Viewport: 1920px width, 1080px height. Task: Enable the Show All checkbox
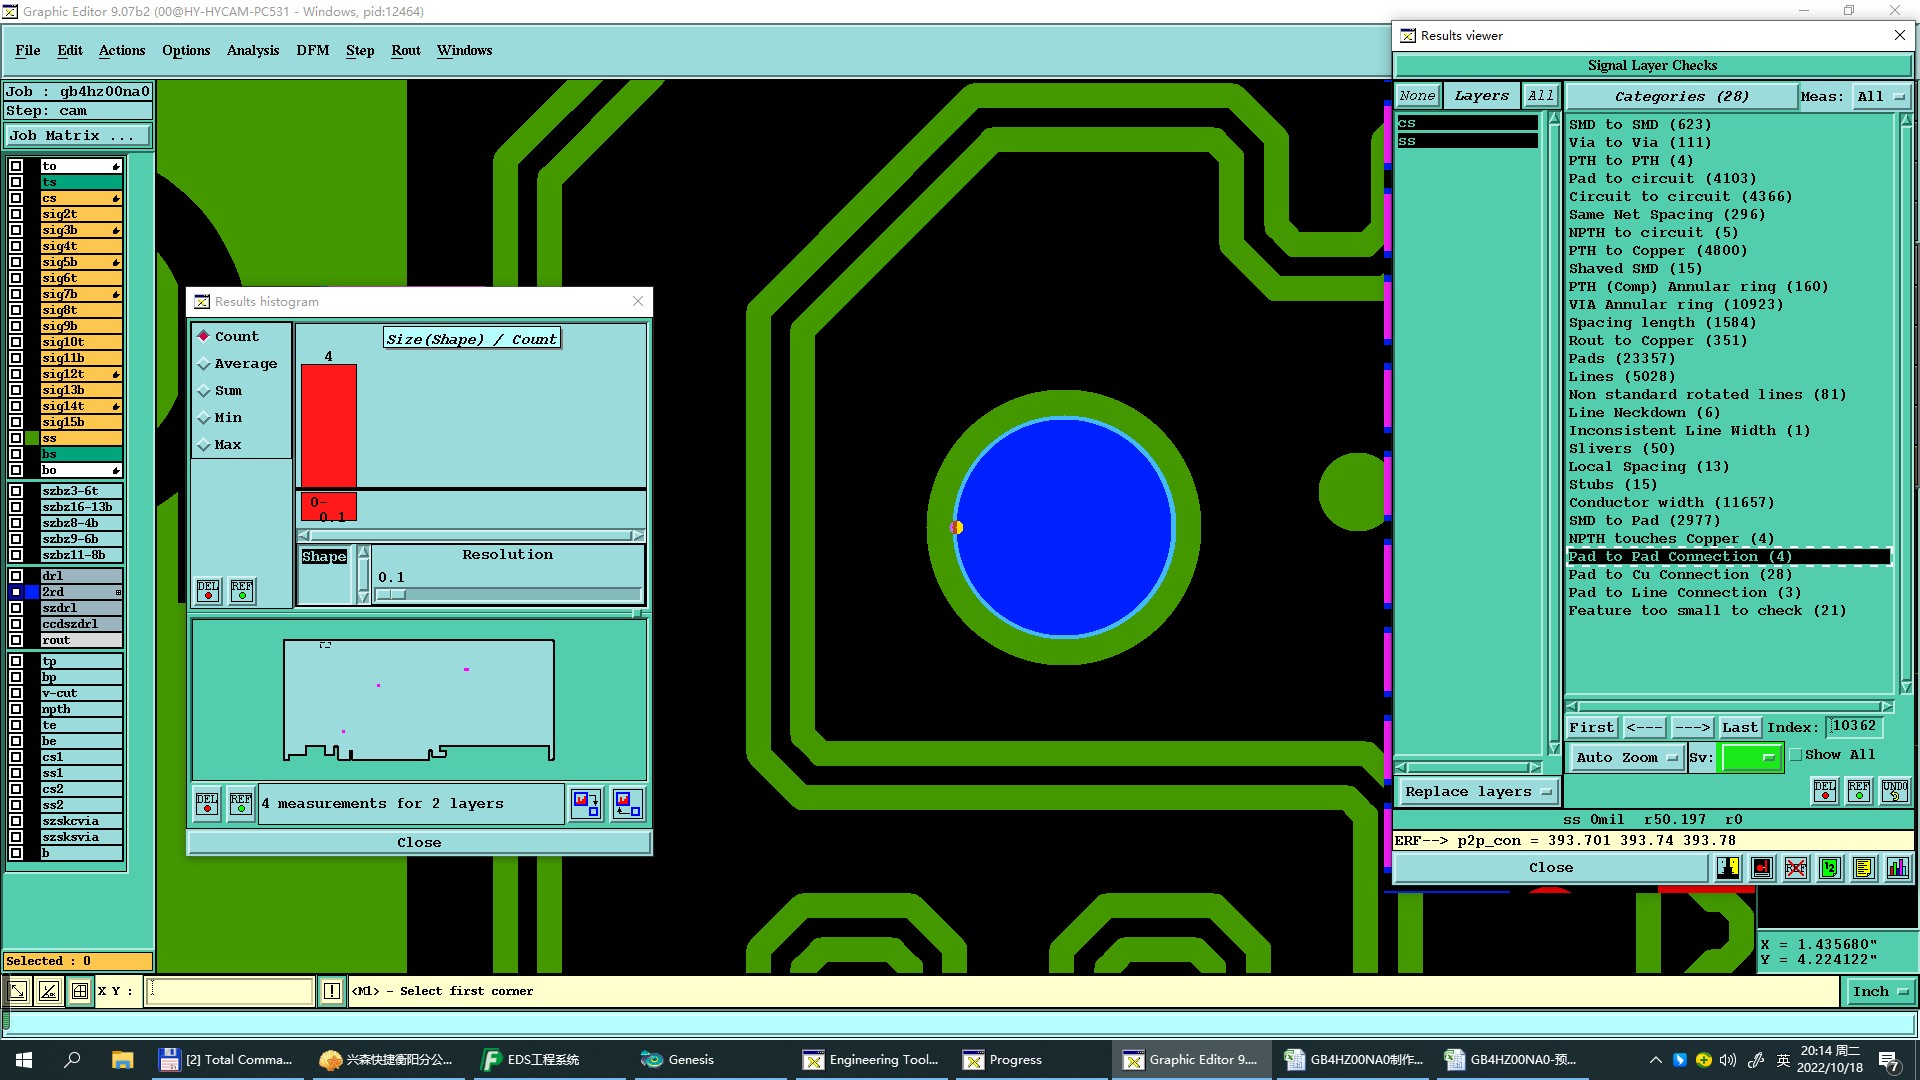pyautogui.click(x=1795, y=755)
